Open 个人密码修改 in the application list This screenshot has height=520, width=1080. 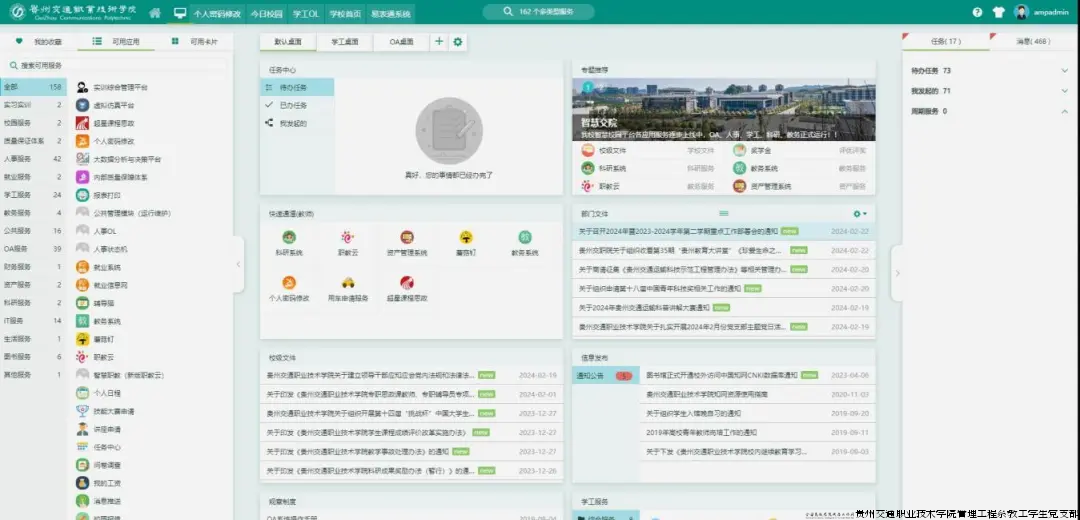coord(113,141)
